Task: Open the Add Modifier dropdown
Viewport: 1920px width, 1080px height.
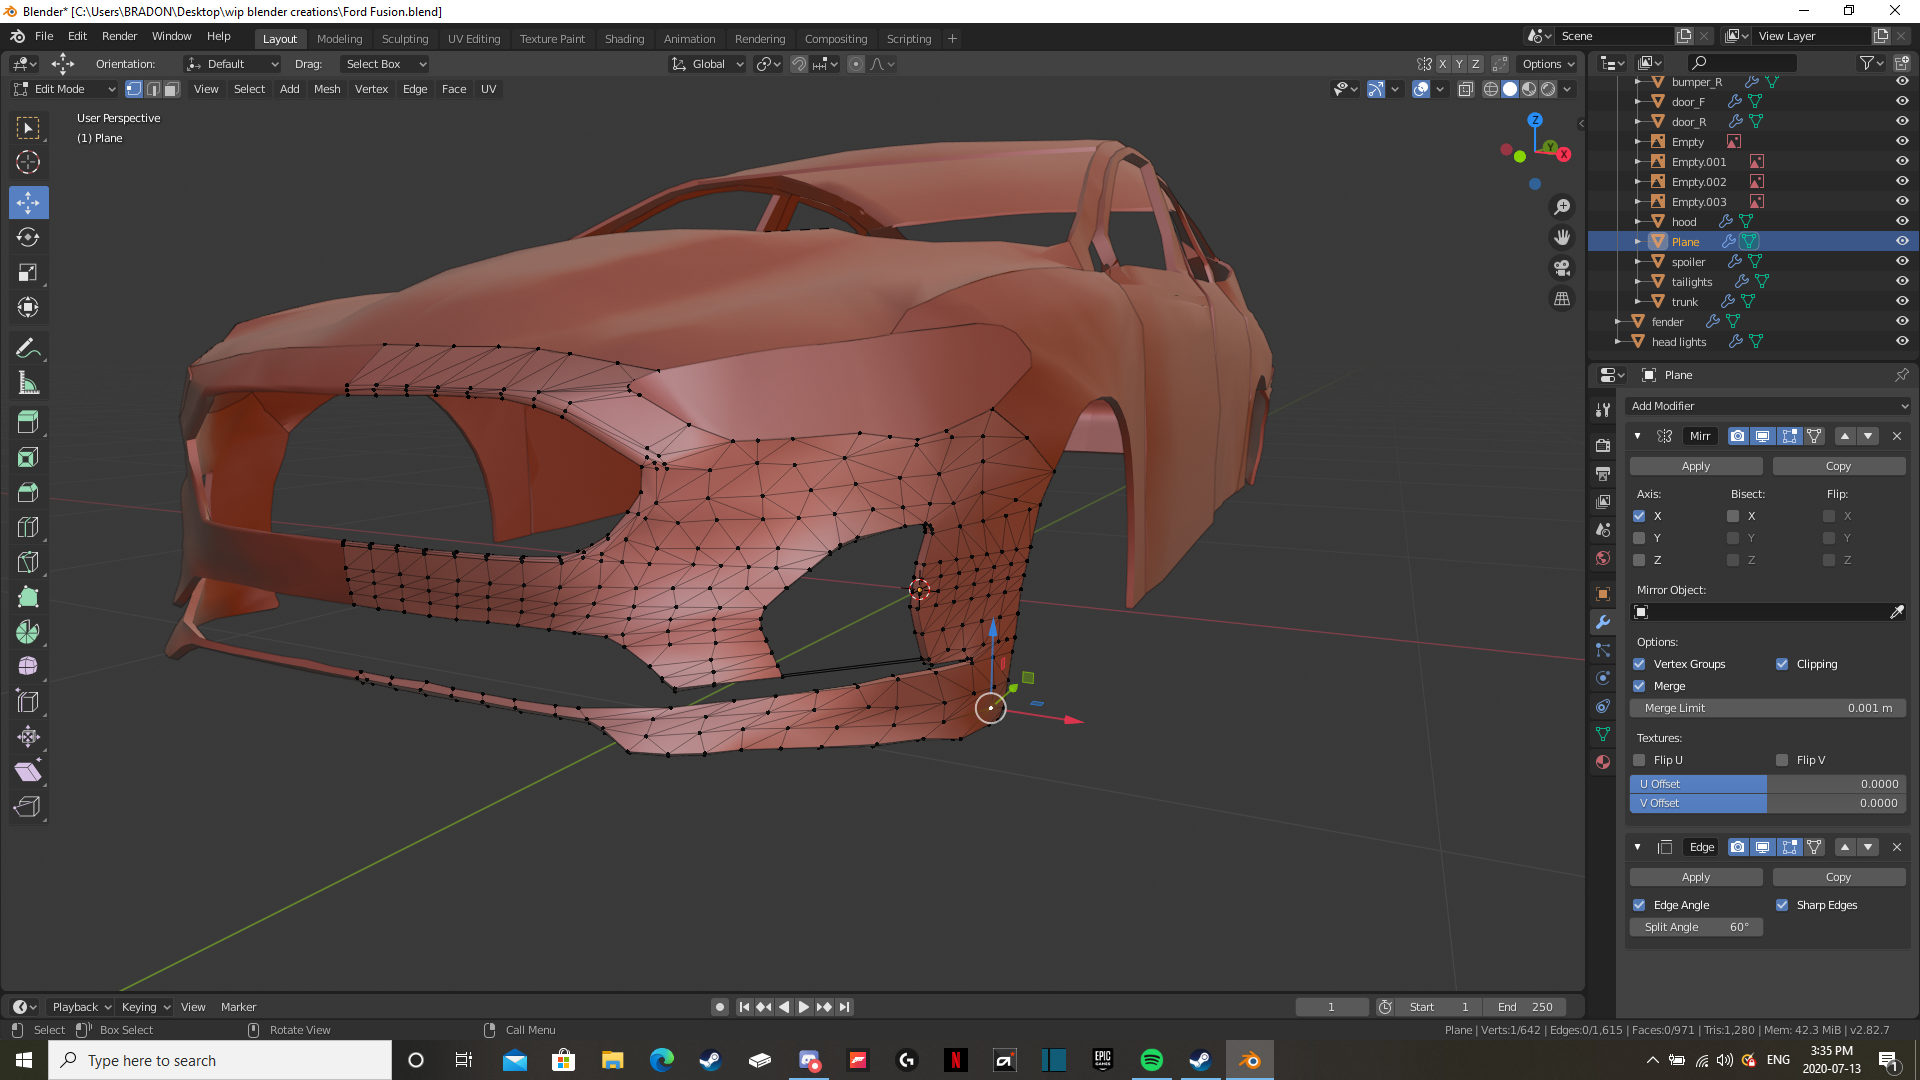Action: (x=1768, y=406)
